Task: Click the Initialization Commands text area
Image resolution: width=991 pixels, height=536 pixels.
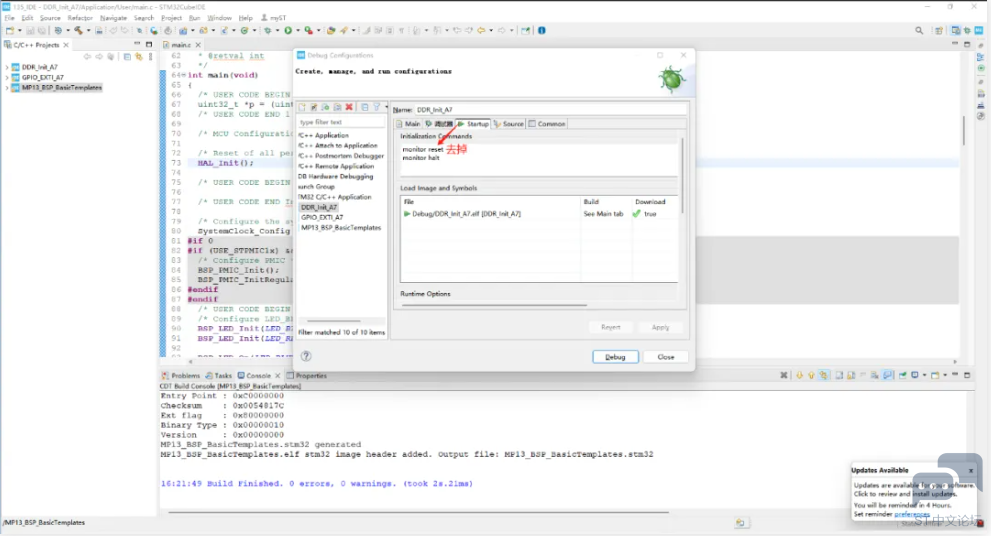Action: tap(539, 160)
